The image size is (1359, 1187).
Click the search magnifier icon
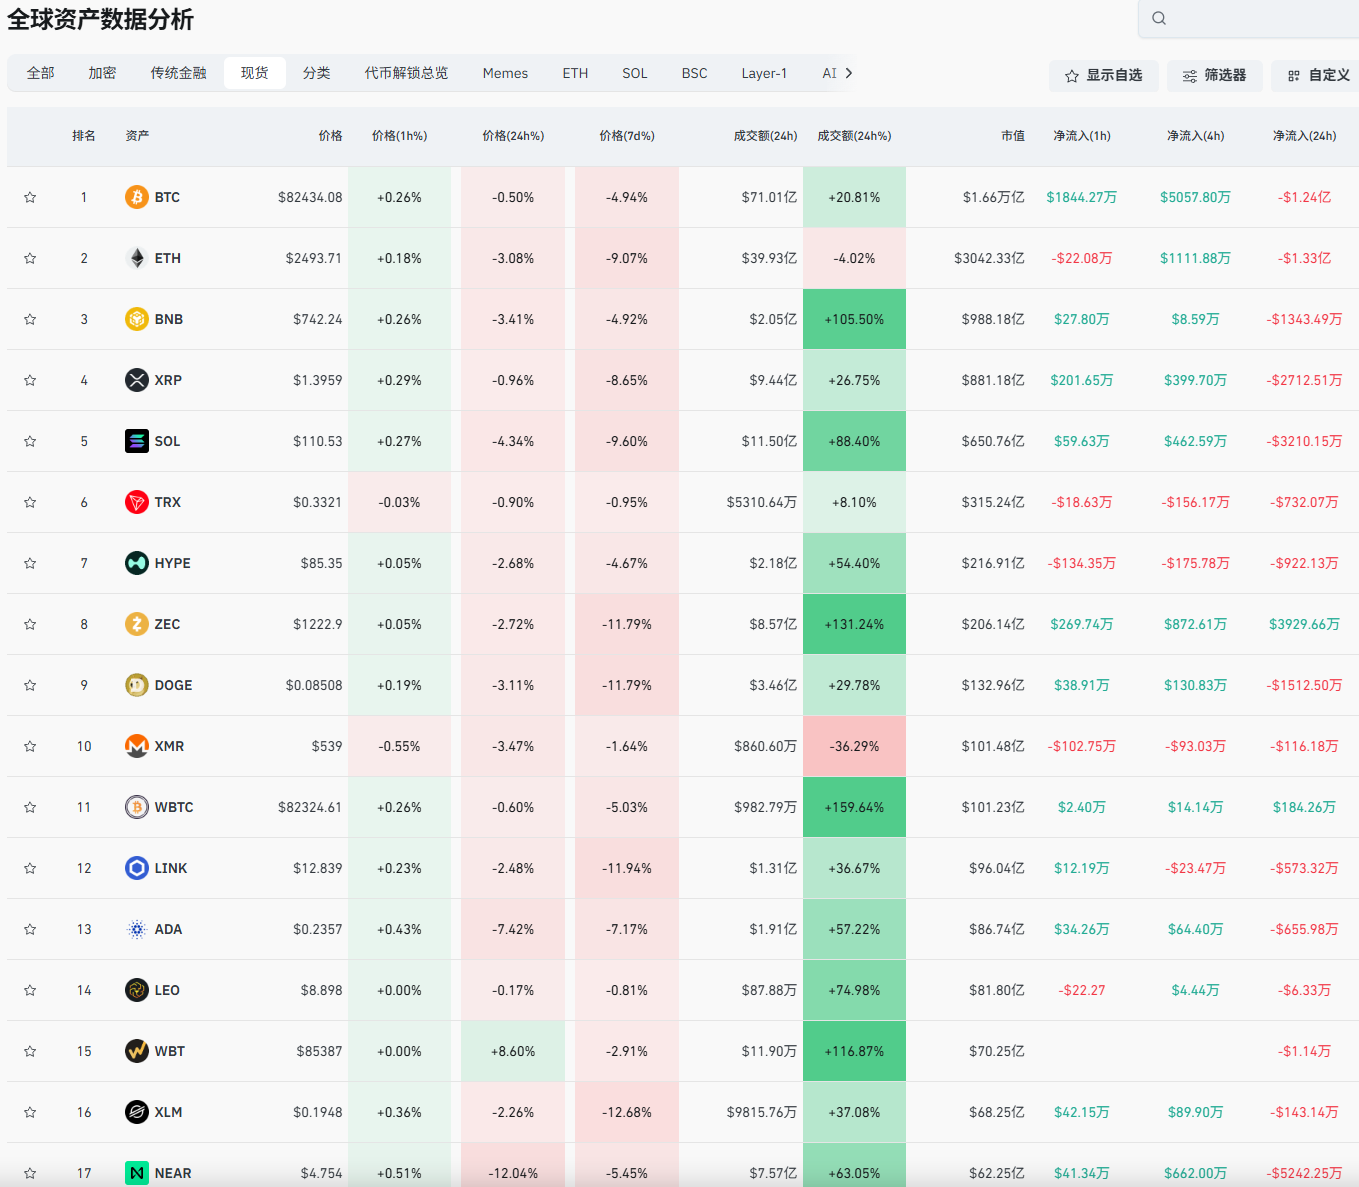tap(1159, 18)
